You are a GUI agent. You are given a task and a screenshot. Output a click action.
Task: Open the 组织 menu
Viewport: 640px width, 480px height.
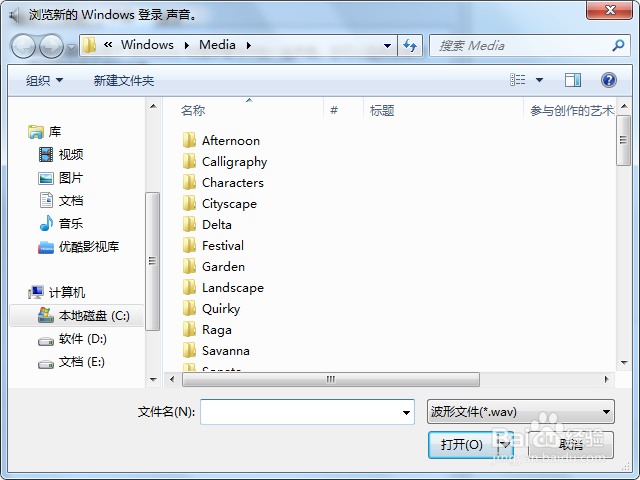point(44,80)
